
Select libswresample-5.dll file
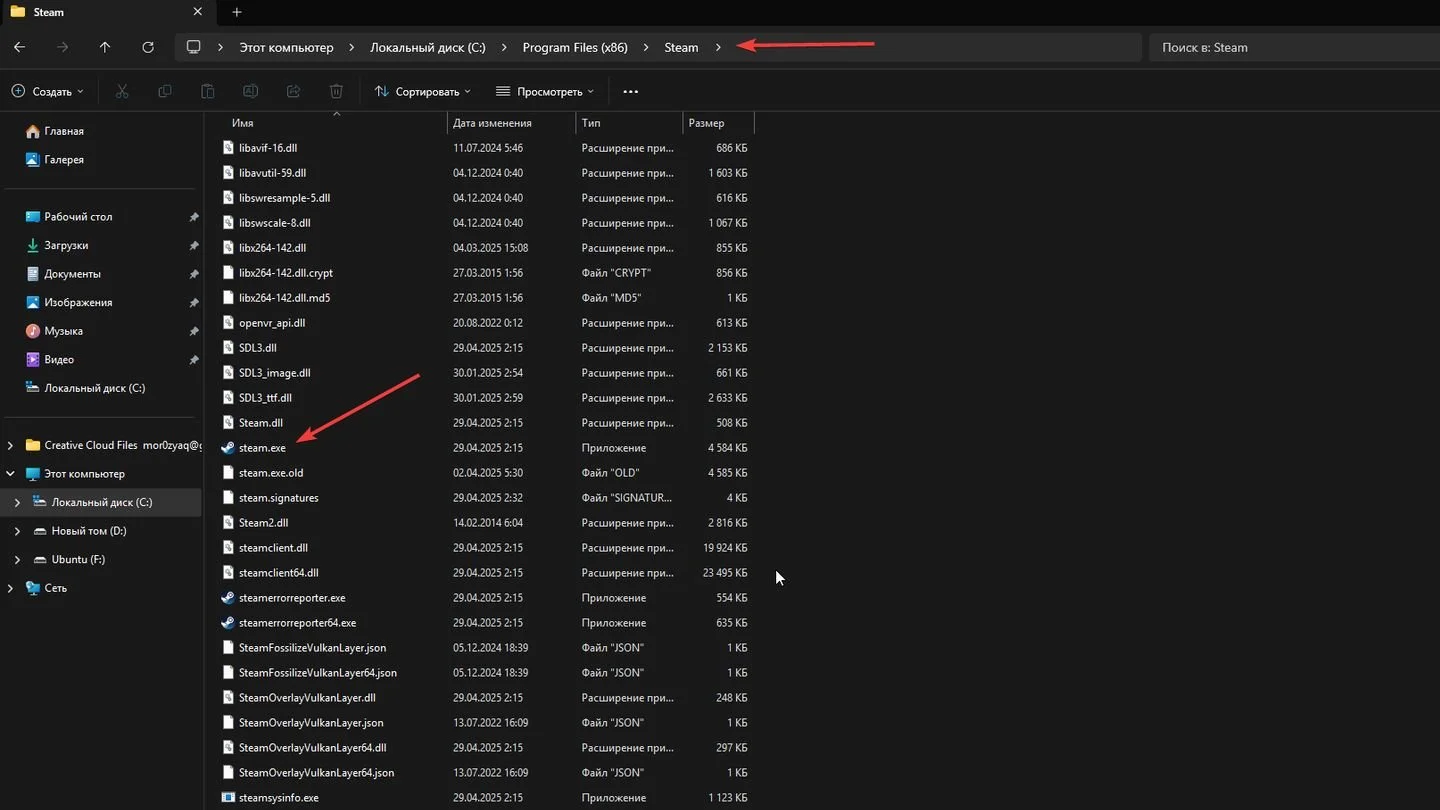(x=284, y=198)
